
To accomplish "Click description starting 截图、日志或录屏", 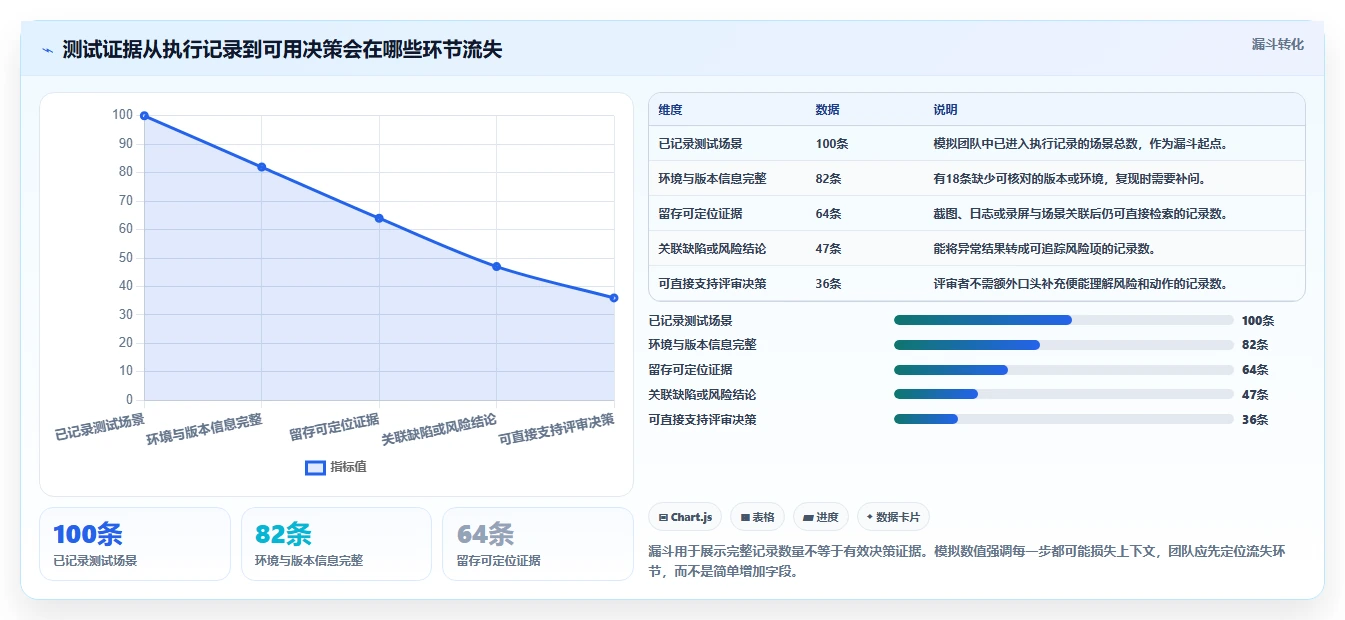I will coord(1080,214).
